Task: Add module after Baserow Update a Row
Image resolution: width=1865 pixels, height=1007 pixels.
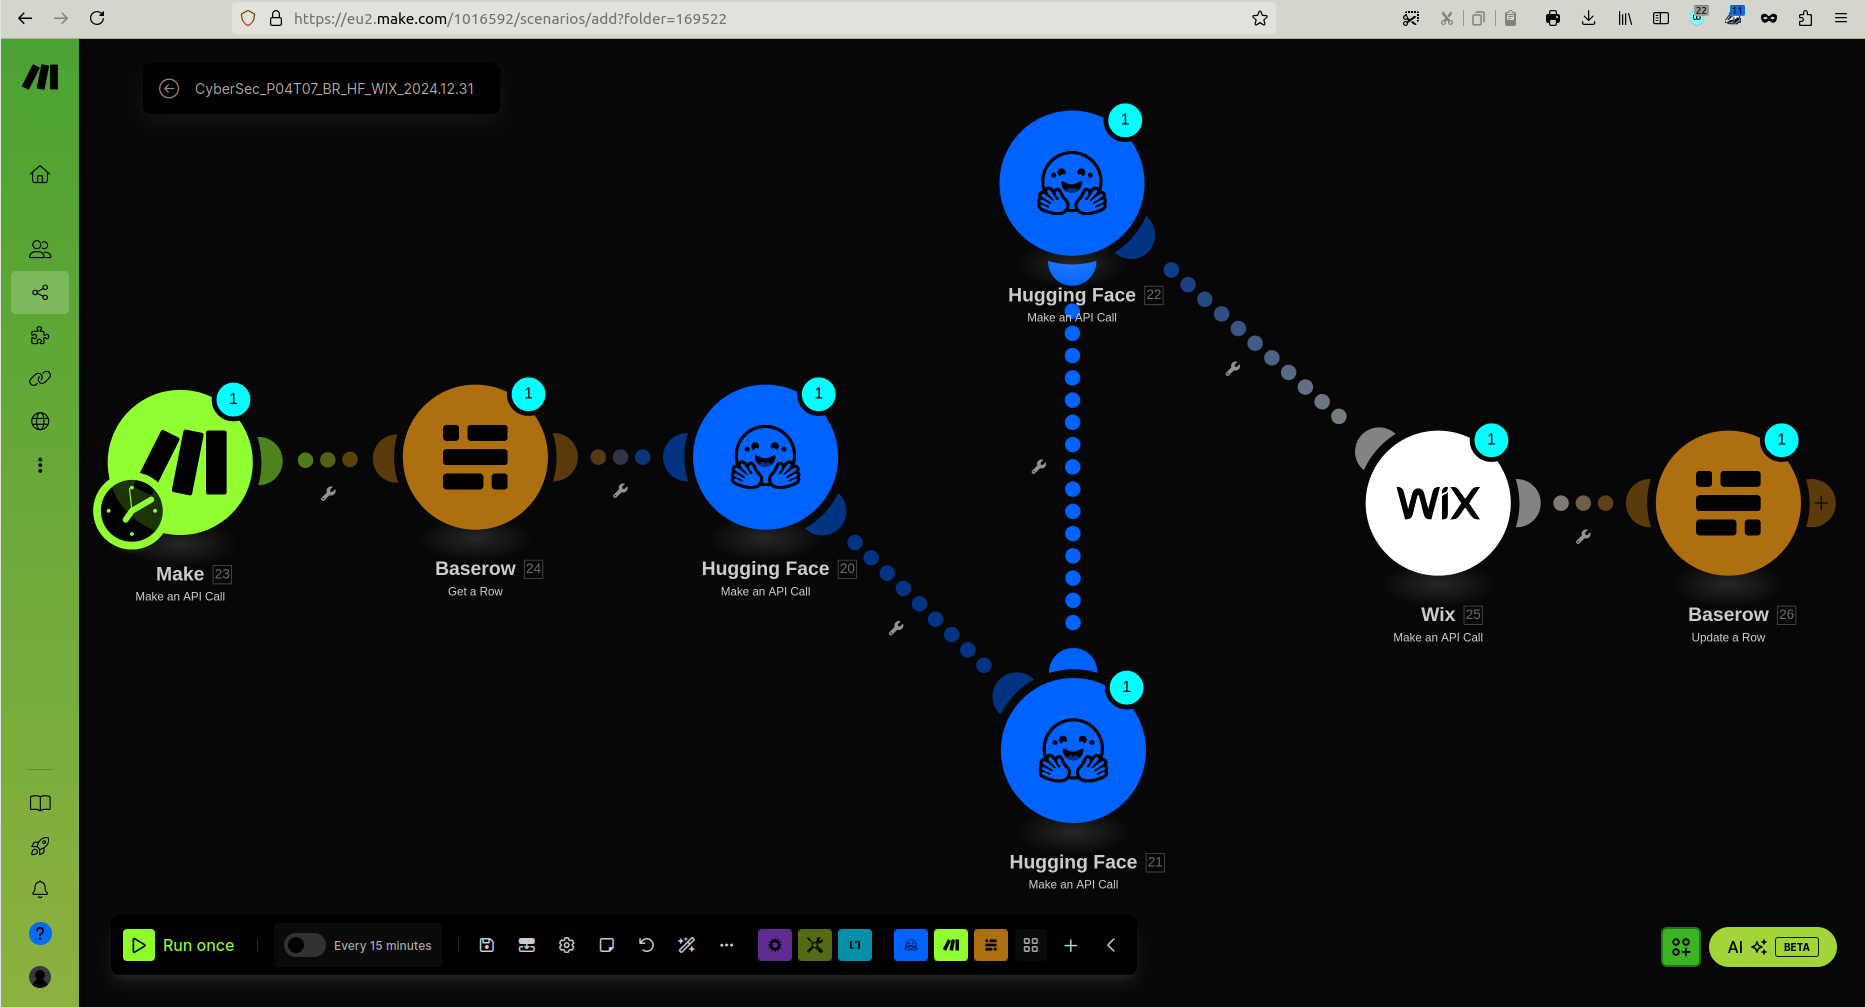Action: pos(1821,503)
